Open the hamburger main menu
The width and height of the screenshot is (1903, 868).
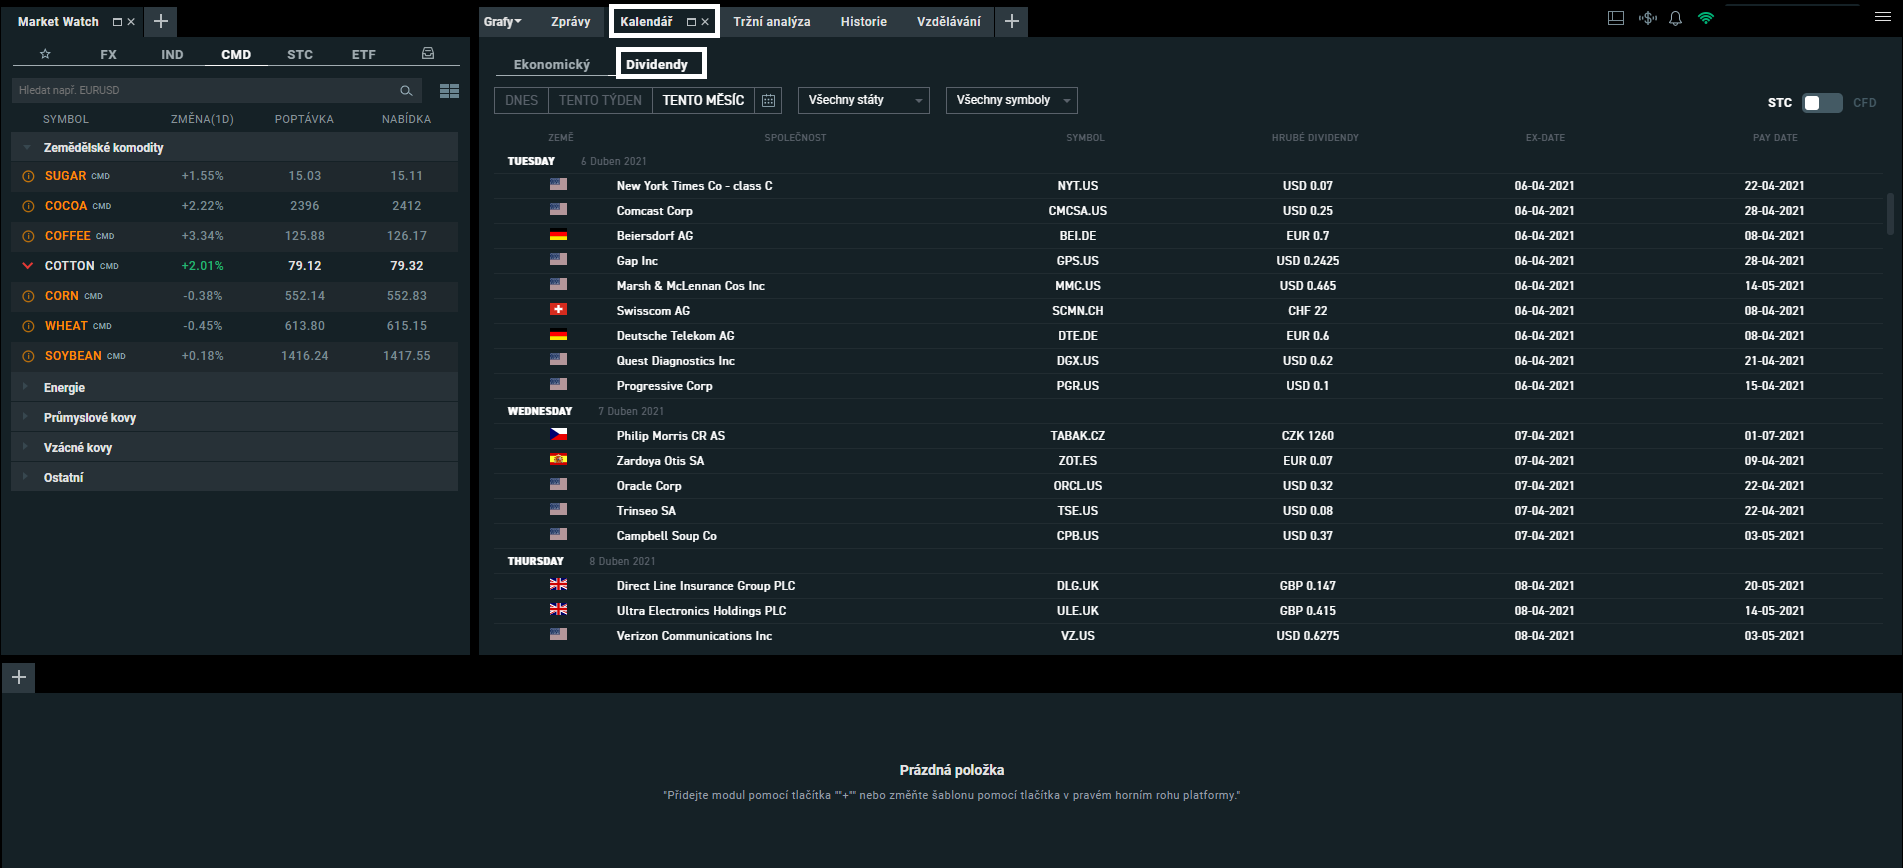(1883, 17)
